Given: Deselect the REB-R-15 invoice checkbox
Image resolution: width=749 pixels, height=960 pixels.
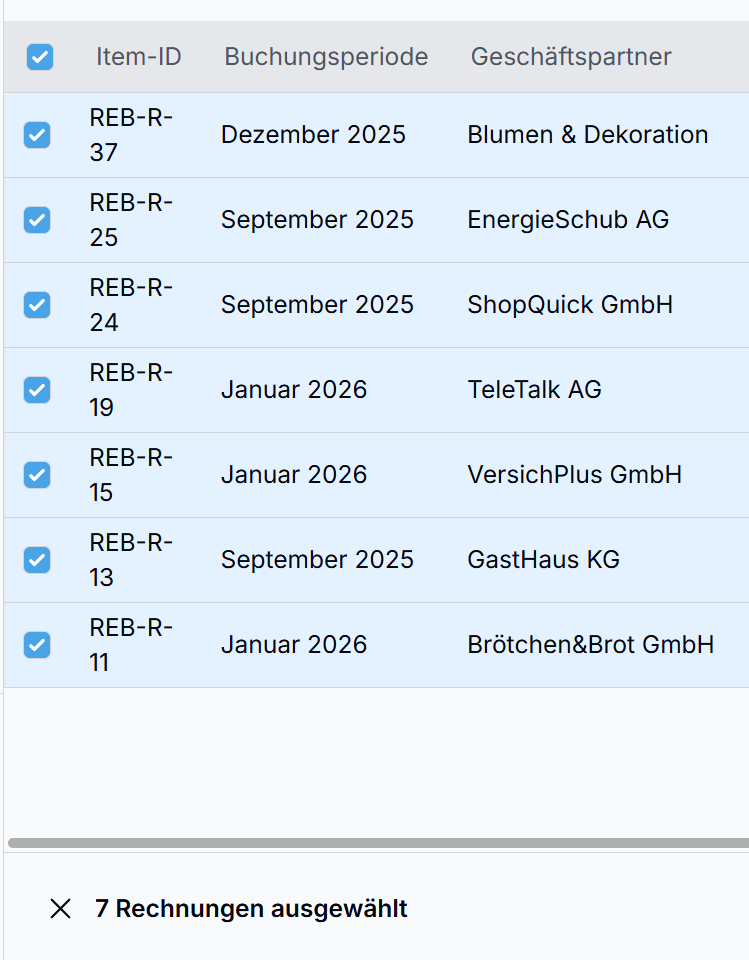Looking at the screenshot, I should coord(37,475).
